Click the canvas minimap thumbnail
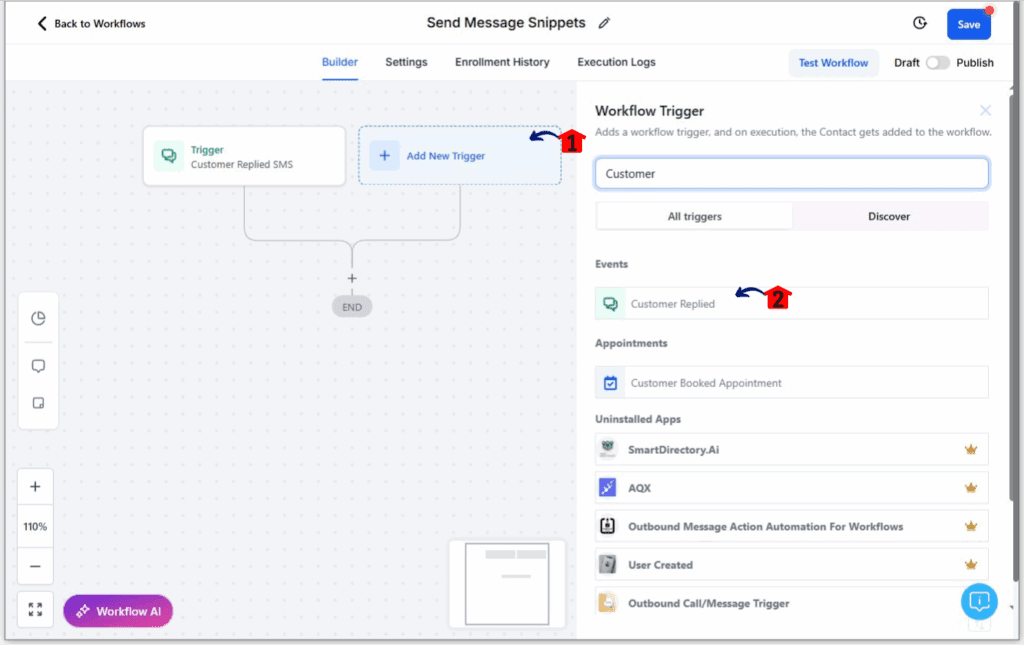Screen dimensions: 1024x645 (x=507, y=584)
